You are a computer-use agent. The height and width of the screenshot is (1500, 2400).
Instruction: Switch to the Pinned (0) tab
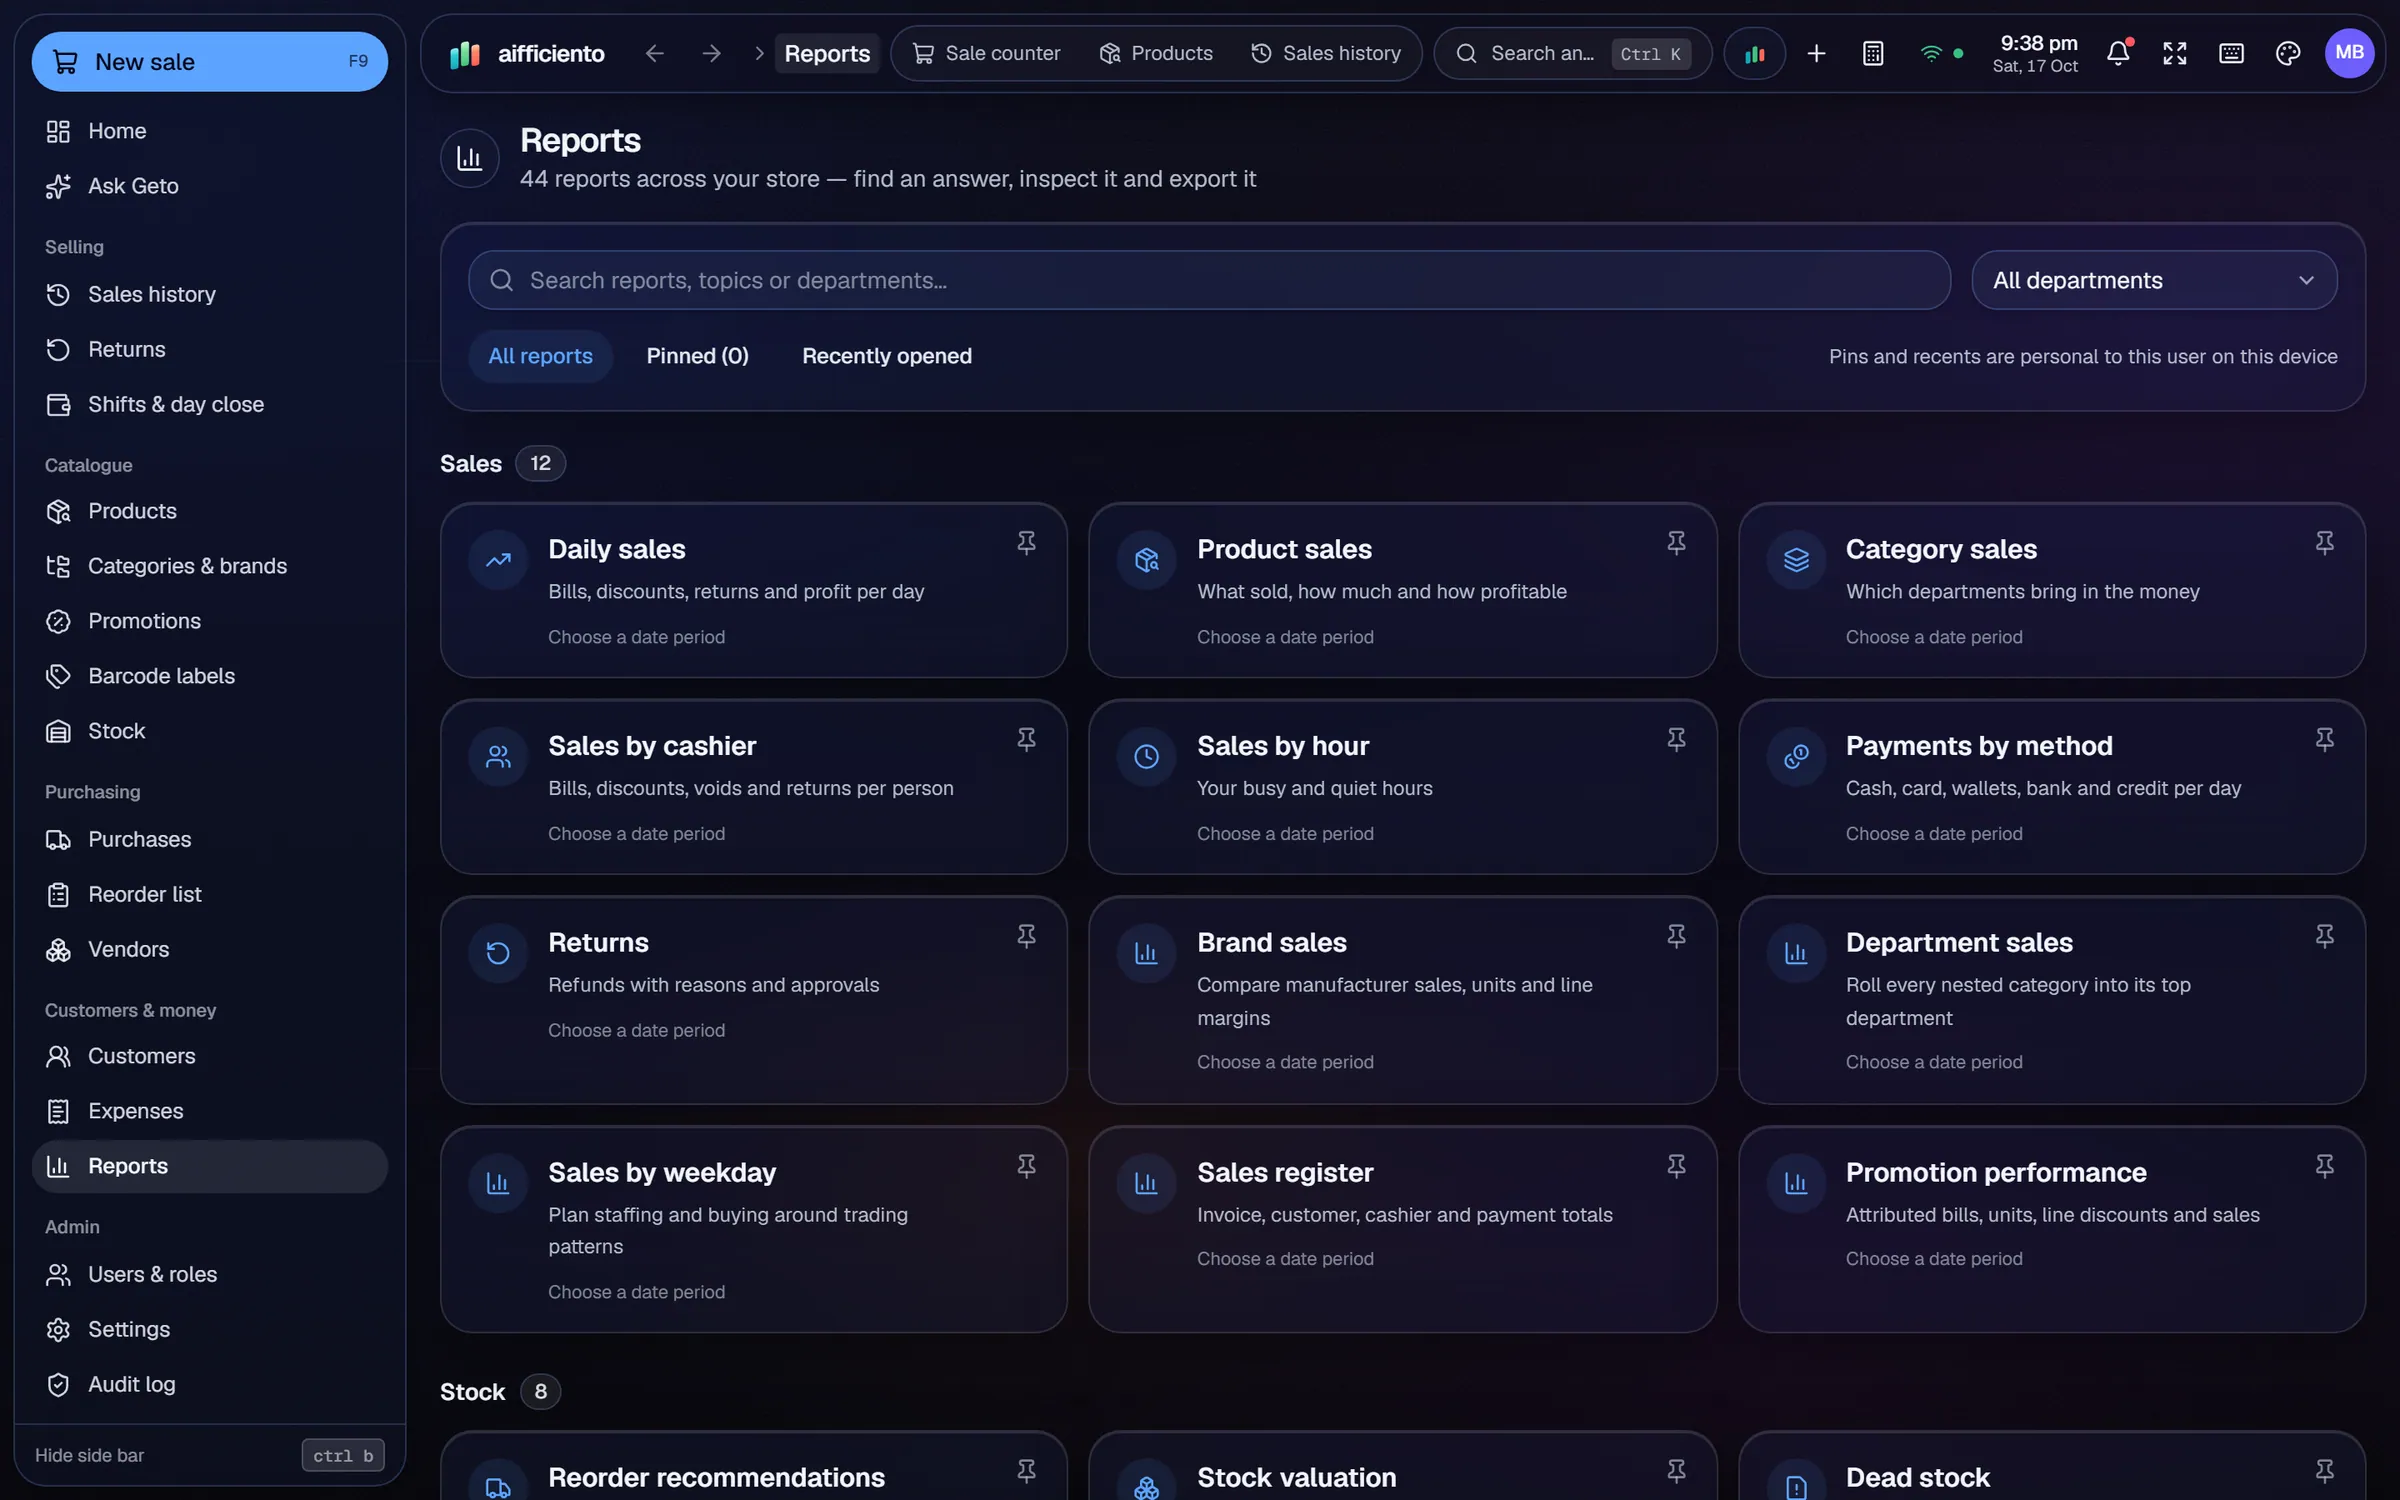(x=697, y=356)
